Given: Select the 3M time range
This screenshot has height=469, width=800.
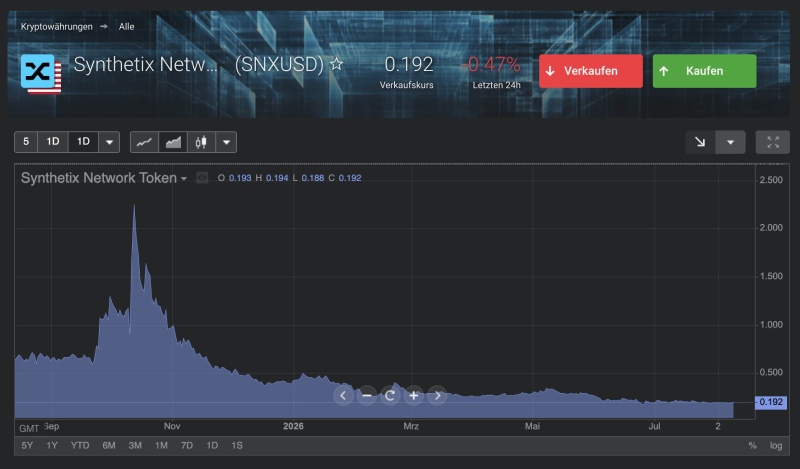Looking at the screenshot, I should tap(135, 446).
